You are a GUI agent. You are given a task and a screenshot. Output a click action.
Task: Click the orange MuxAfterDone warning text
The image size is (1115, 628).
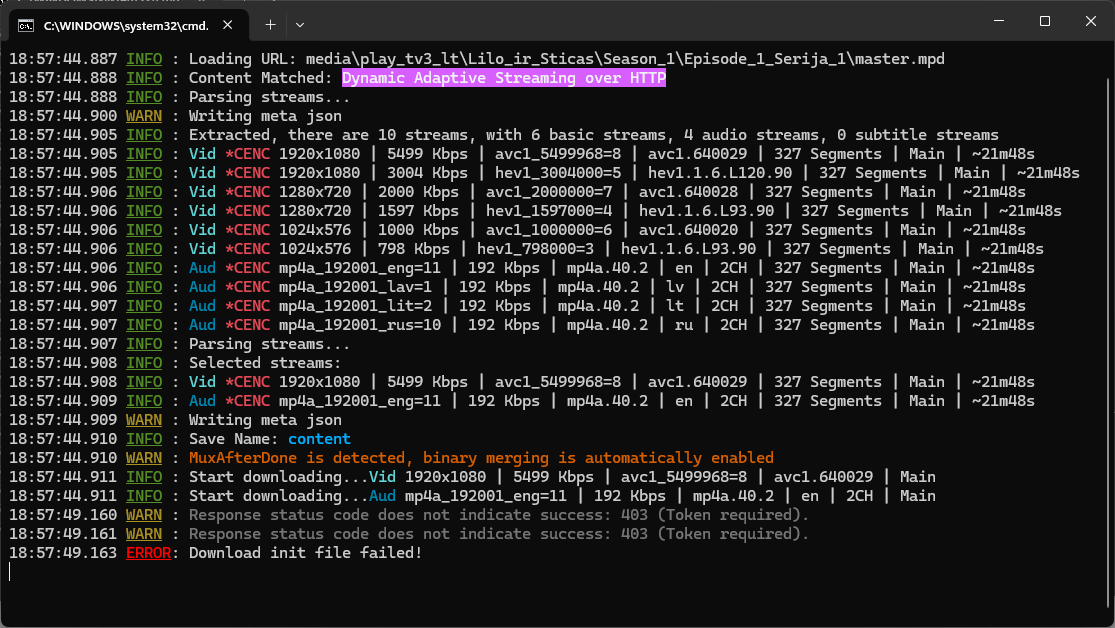click(x=481, y=458)
